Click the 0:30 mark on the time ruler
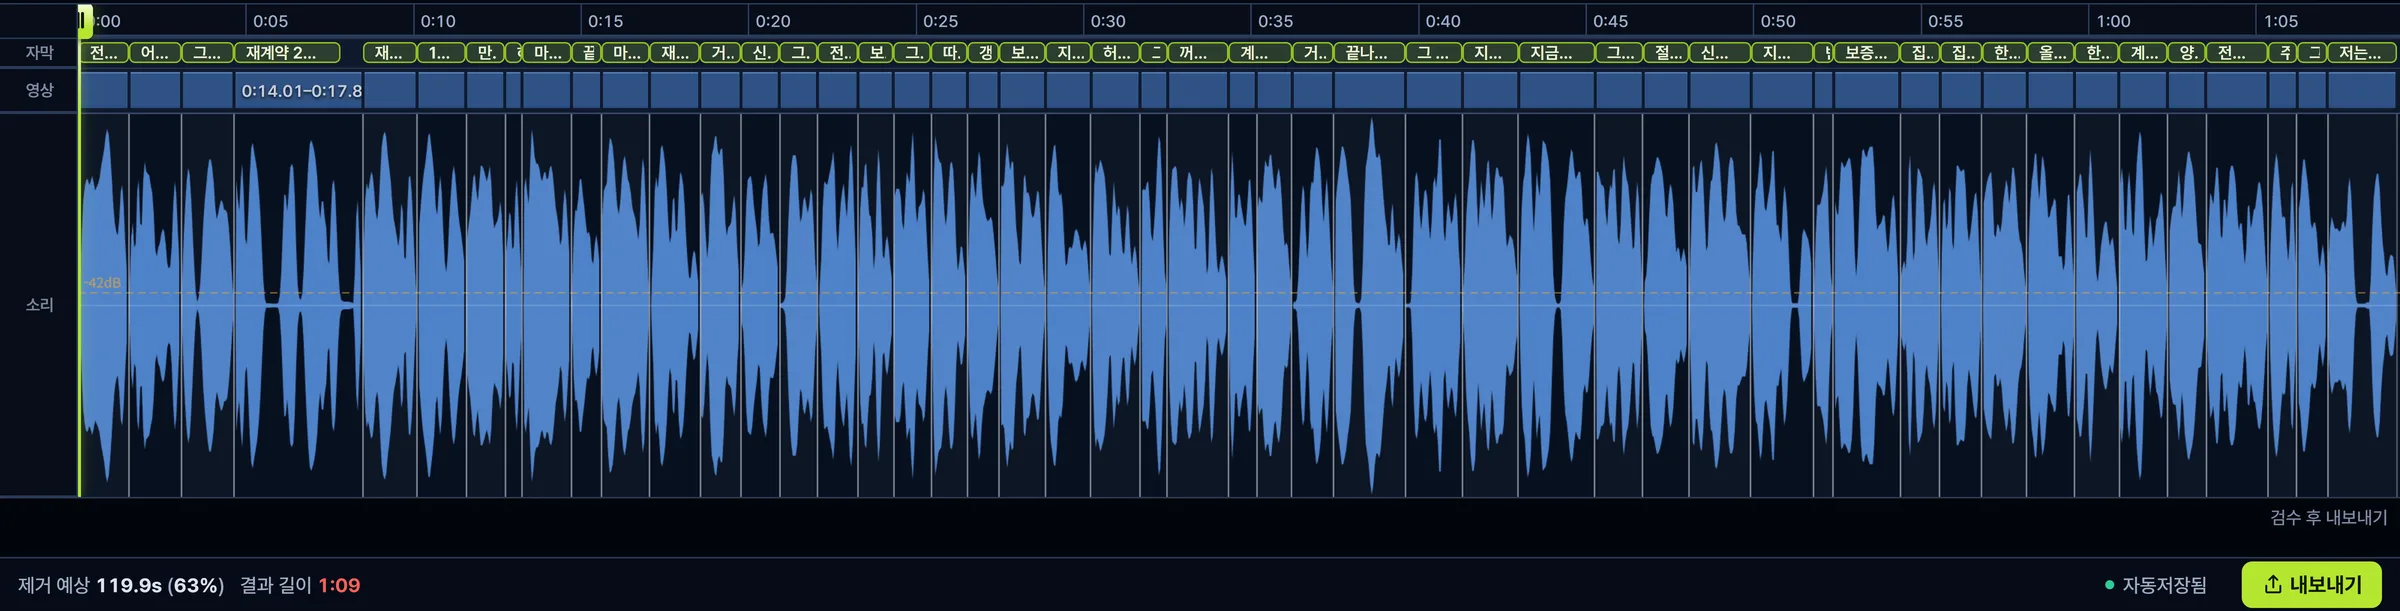Image resolution: width=2400 pixels, height=611 pixels. click(1107, 21)
